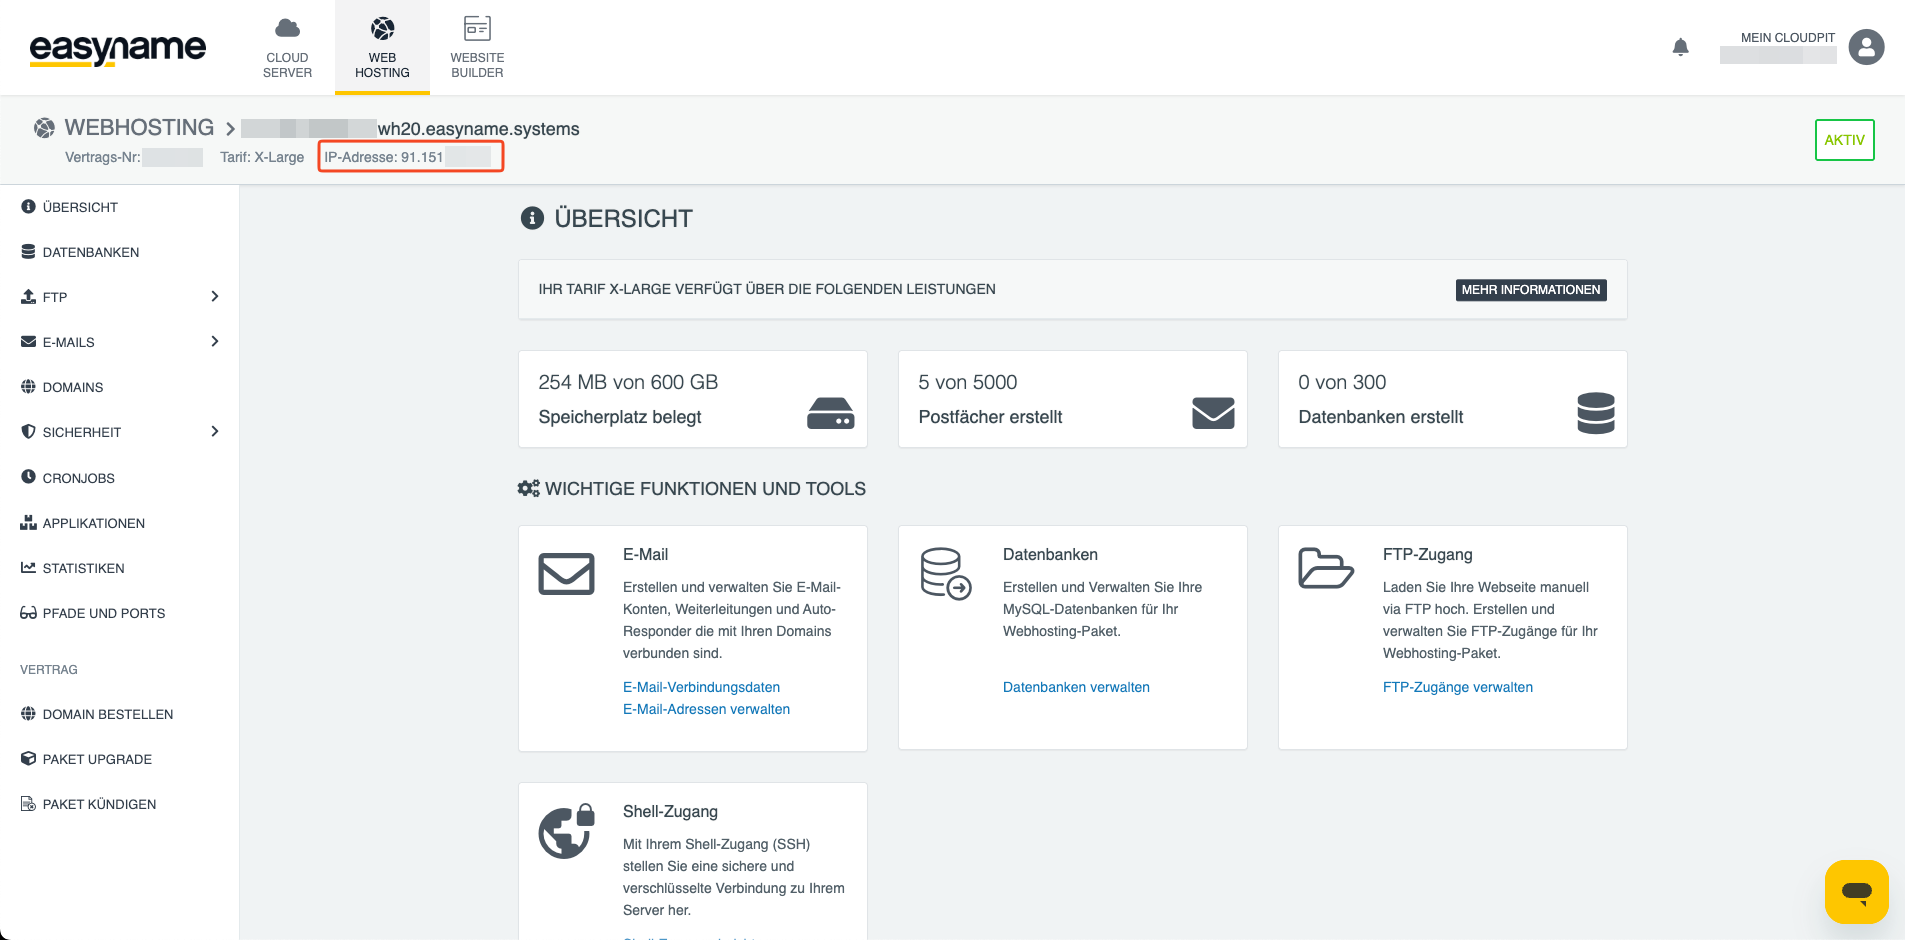Select Paket Upgrade text in sidebar
The width and height of the screenshot is (1905, 940).
tap(97, 759)
